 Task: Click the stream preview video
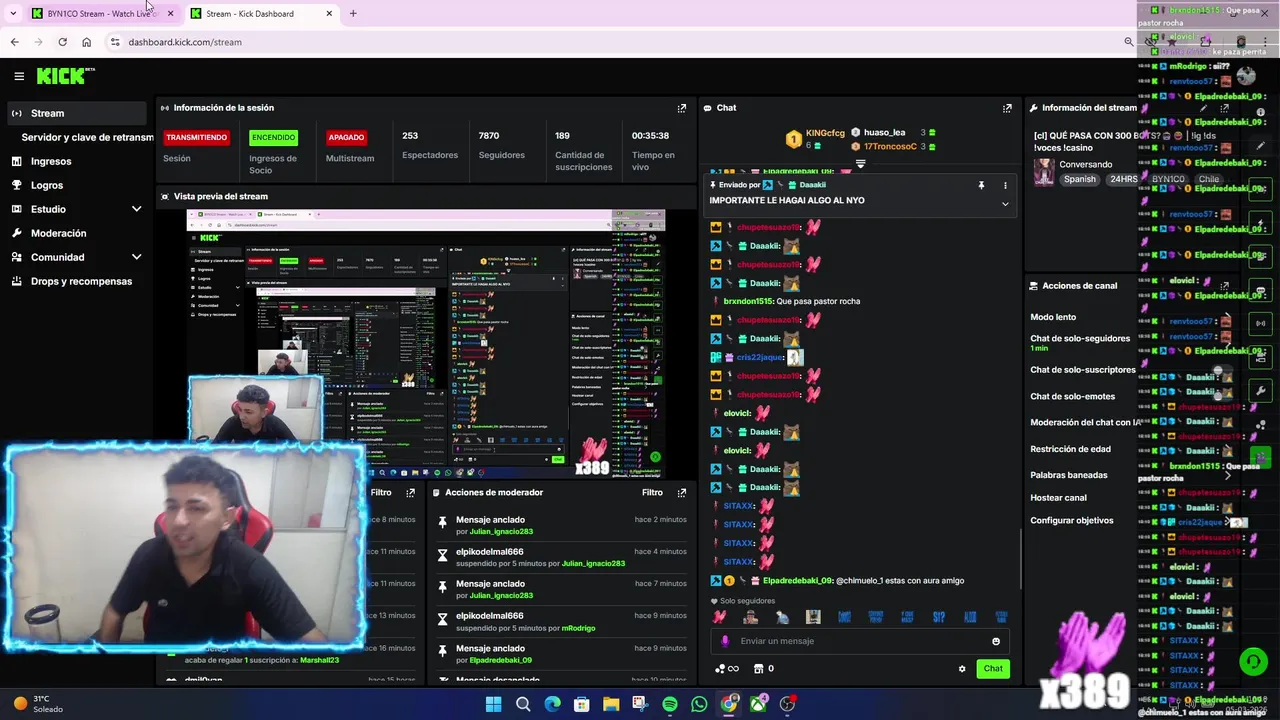[x=426, y=342]
